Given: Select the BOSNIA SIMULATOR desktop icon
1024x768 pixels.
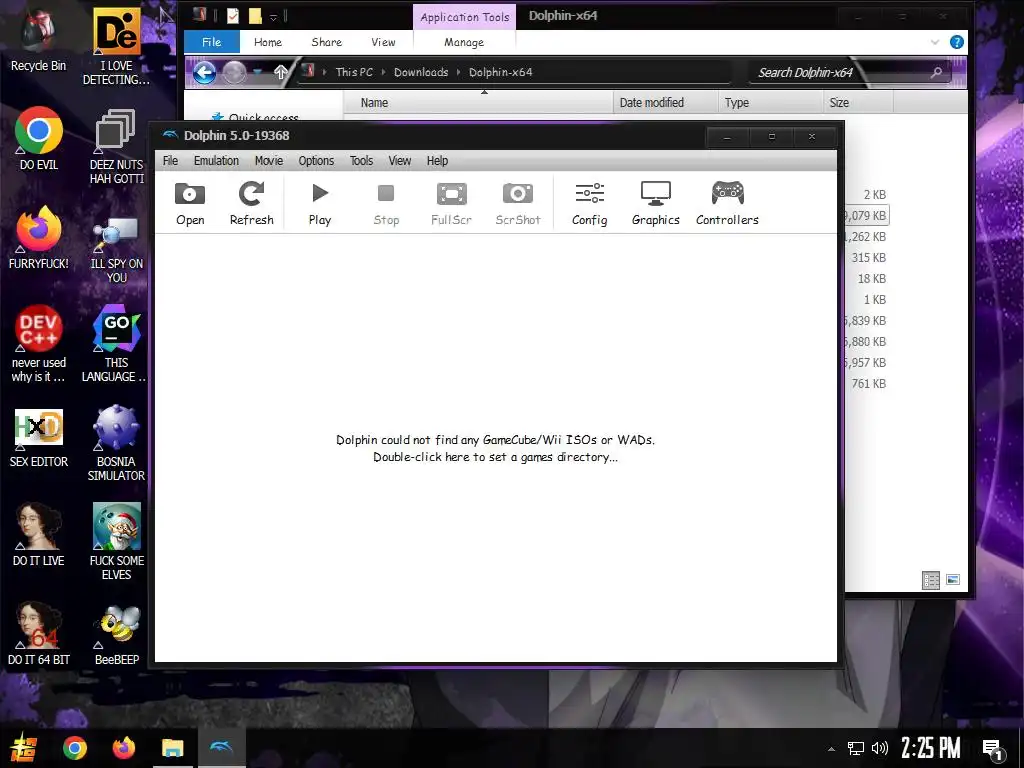Looking at the screenshot, I should click(116, 443).
